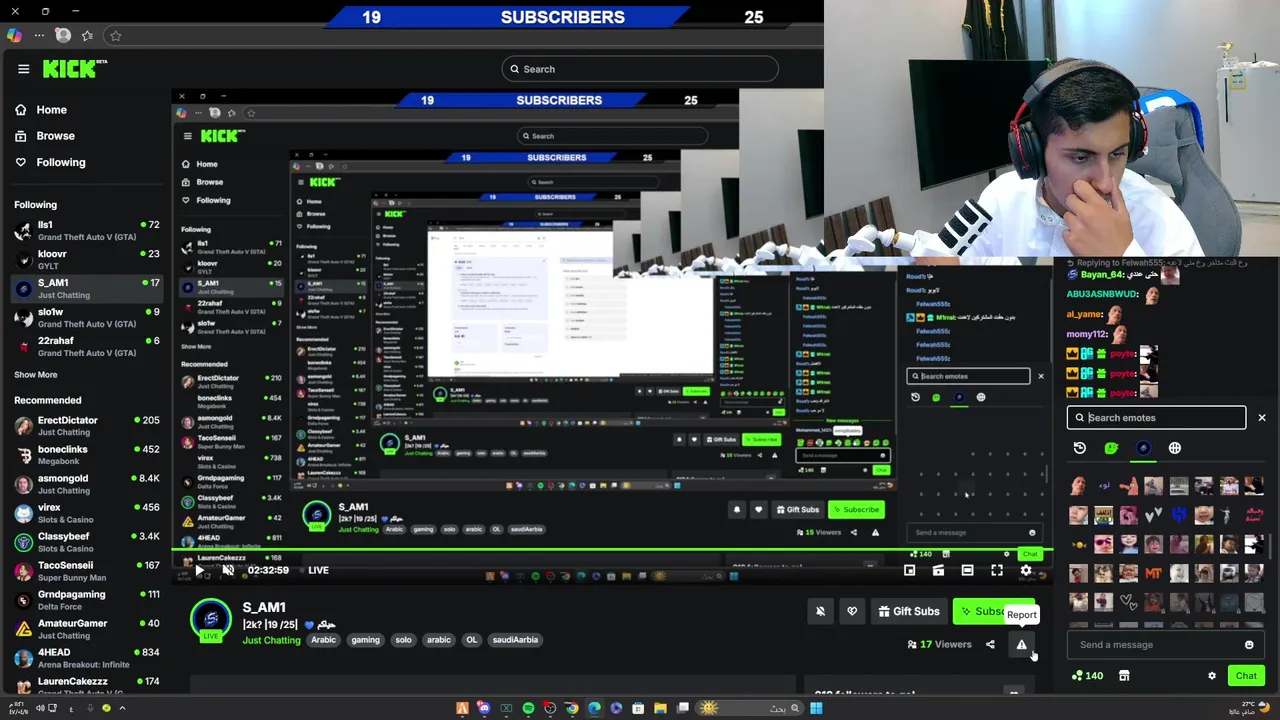Click the Gift Subs button

[x=909, y=611]
